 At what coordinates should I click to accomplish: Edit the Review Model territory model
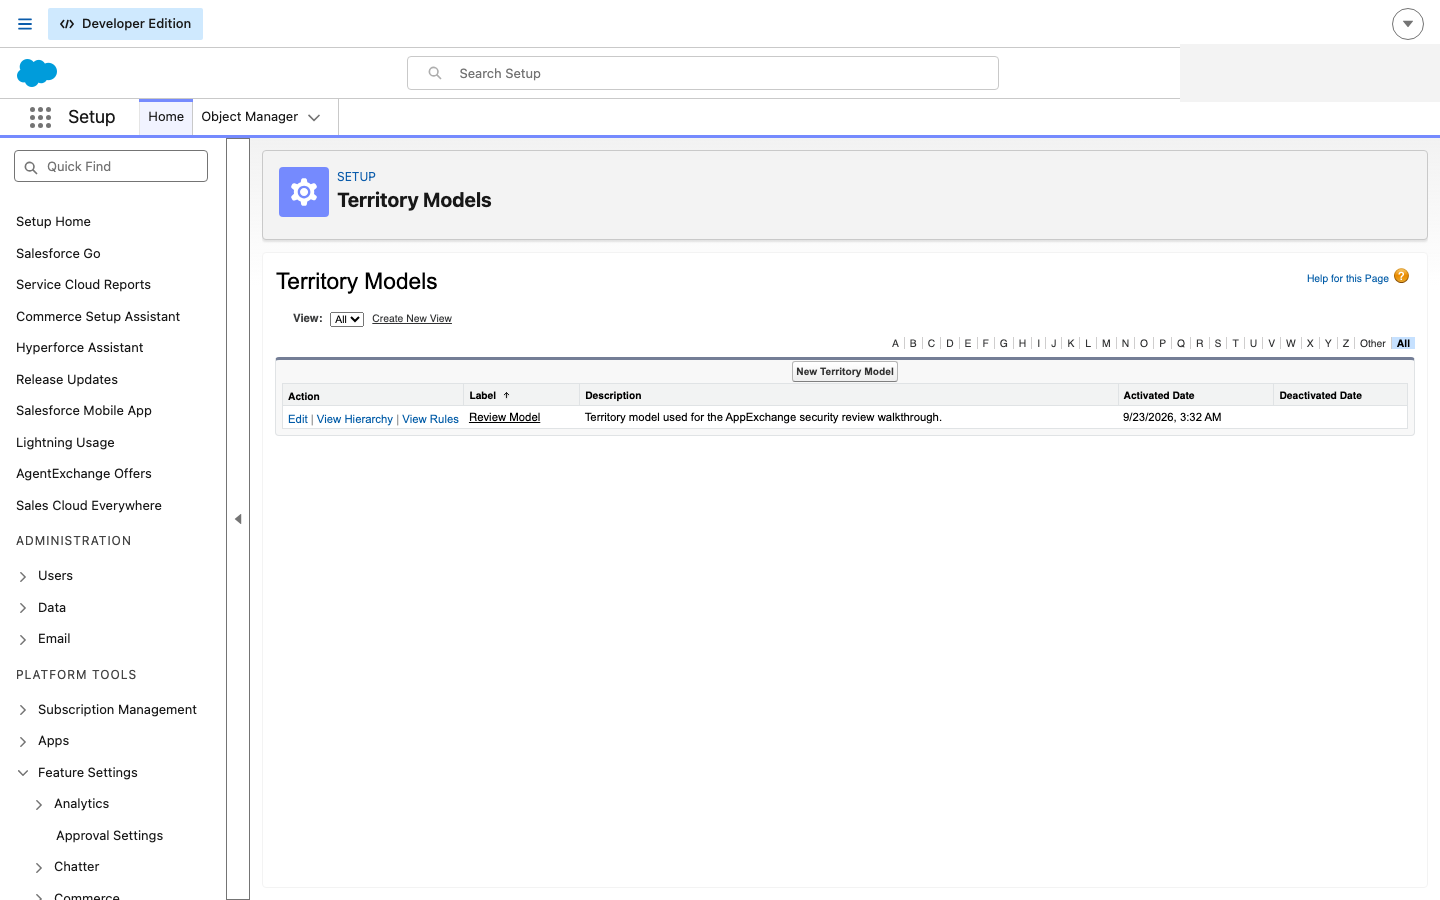point(298,419)
